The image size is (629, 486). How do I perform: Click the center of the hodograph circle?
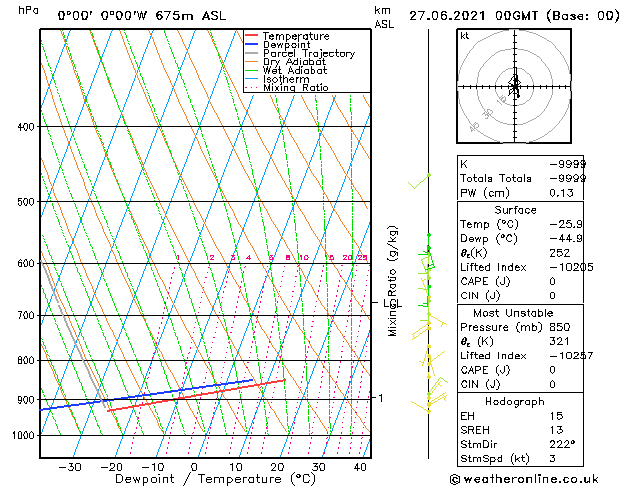[x=514, y=86]
